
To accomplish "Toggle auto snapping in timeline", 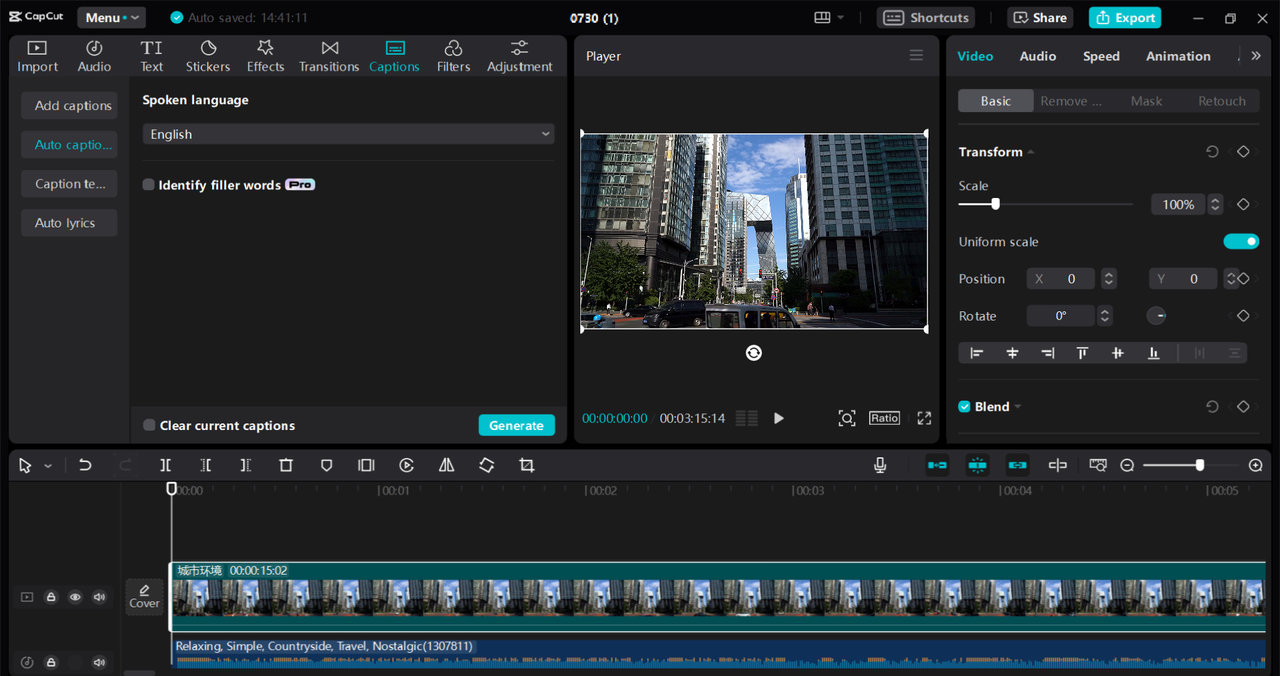I will (977, 465).
